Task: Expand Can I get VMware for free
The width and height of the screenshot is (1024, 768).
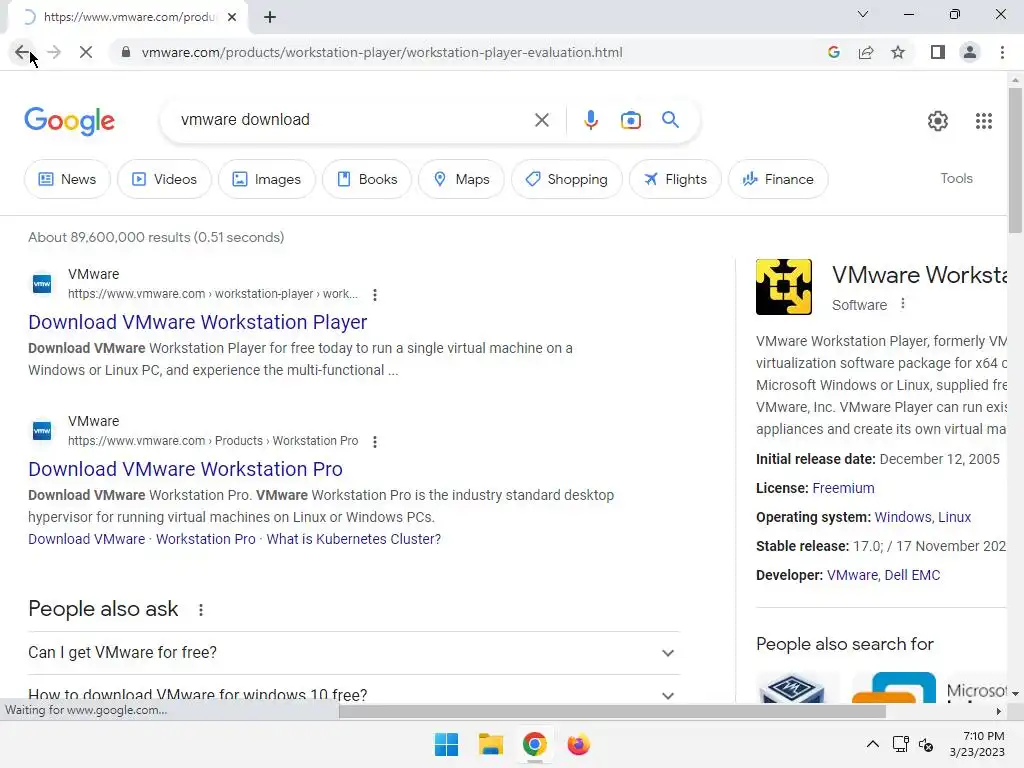Action: 353,652
